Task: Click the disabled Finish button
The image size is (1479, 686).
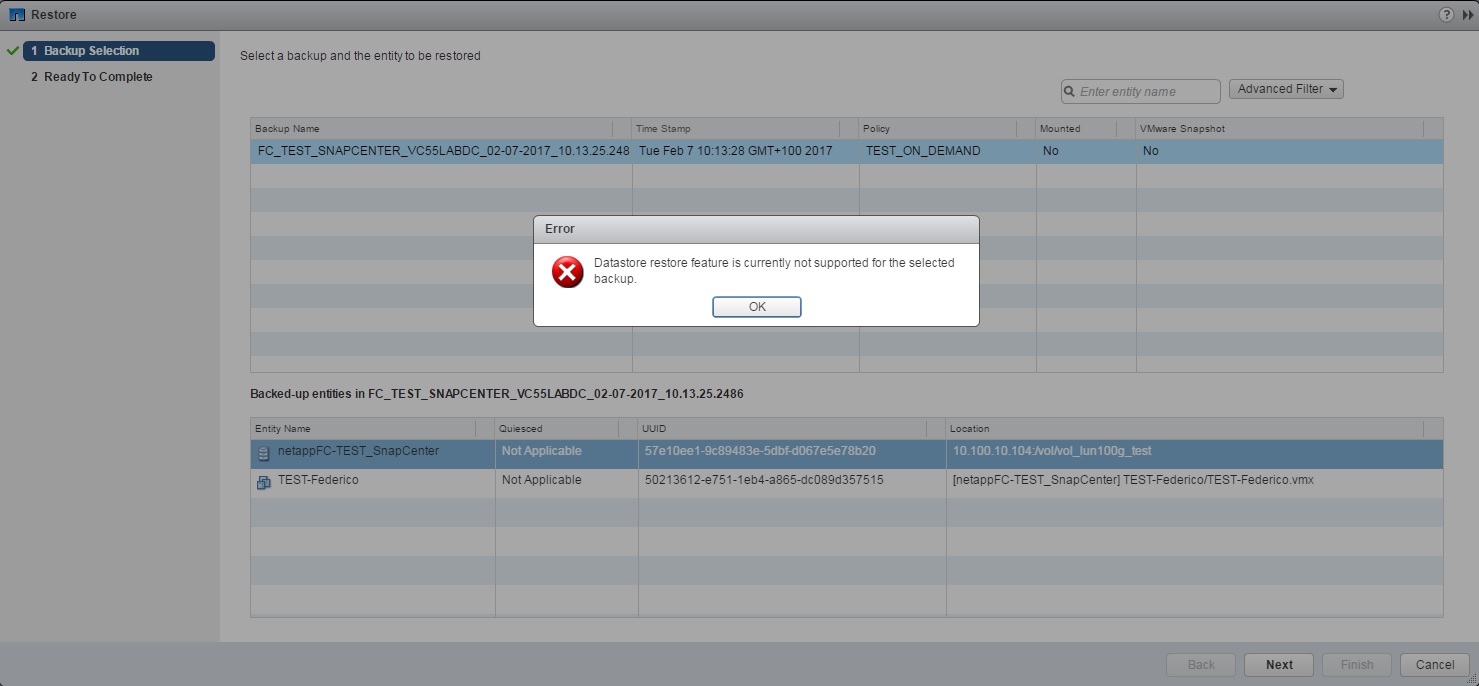Action: click(x=1357, y=665)
